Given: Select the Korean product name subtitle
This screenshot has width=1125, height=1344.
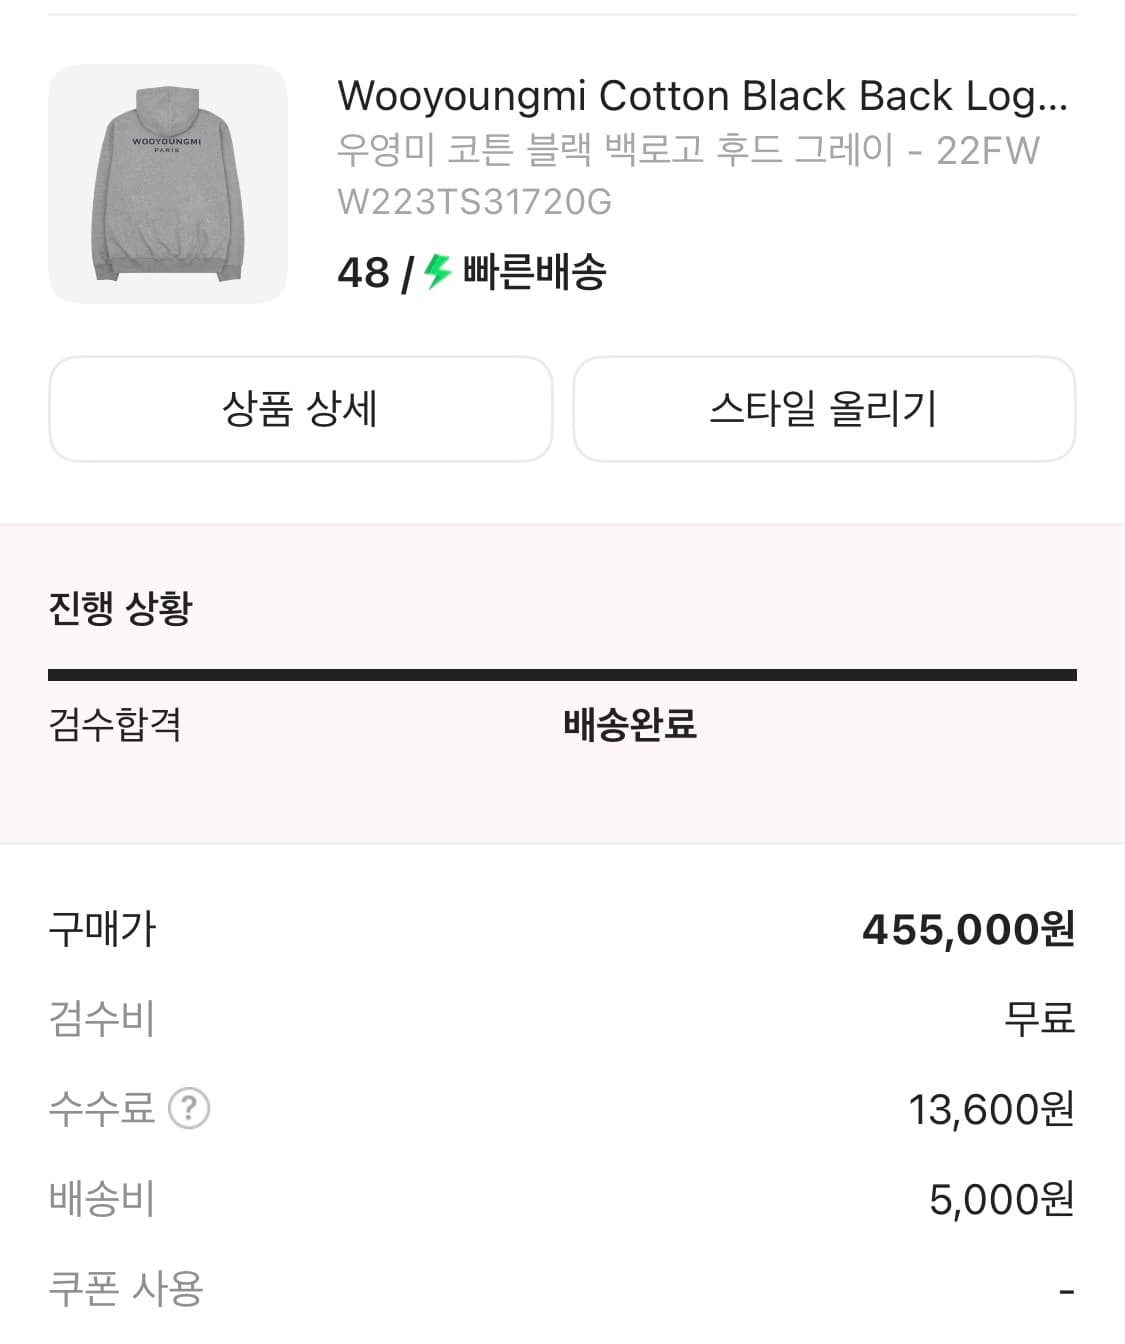Looking at the screenshot, I should coord(688,150).
